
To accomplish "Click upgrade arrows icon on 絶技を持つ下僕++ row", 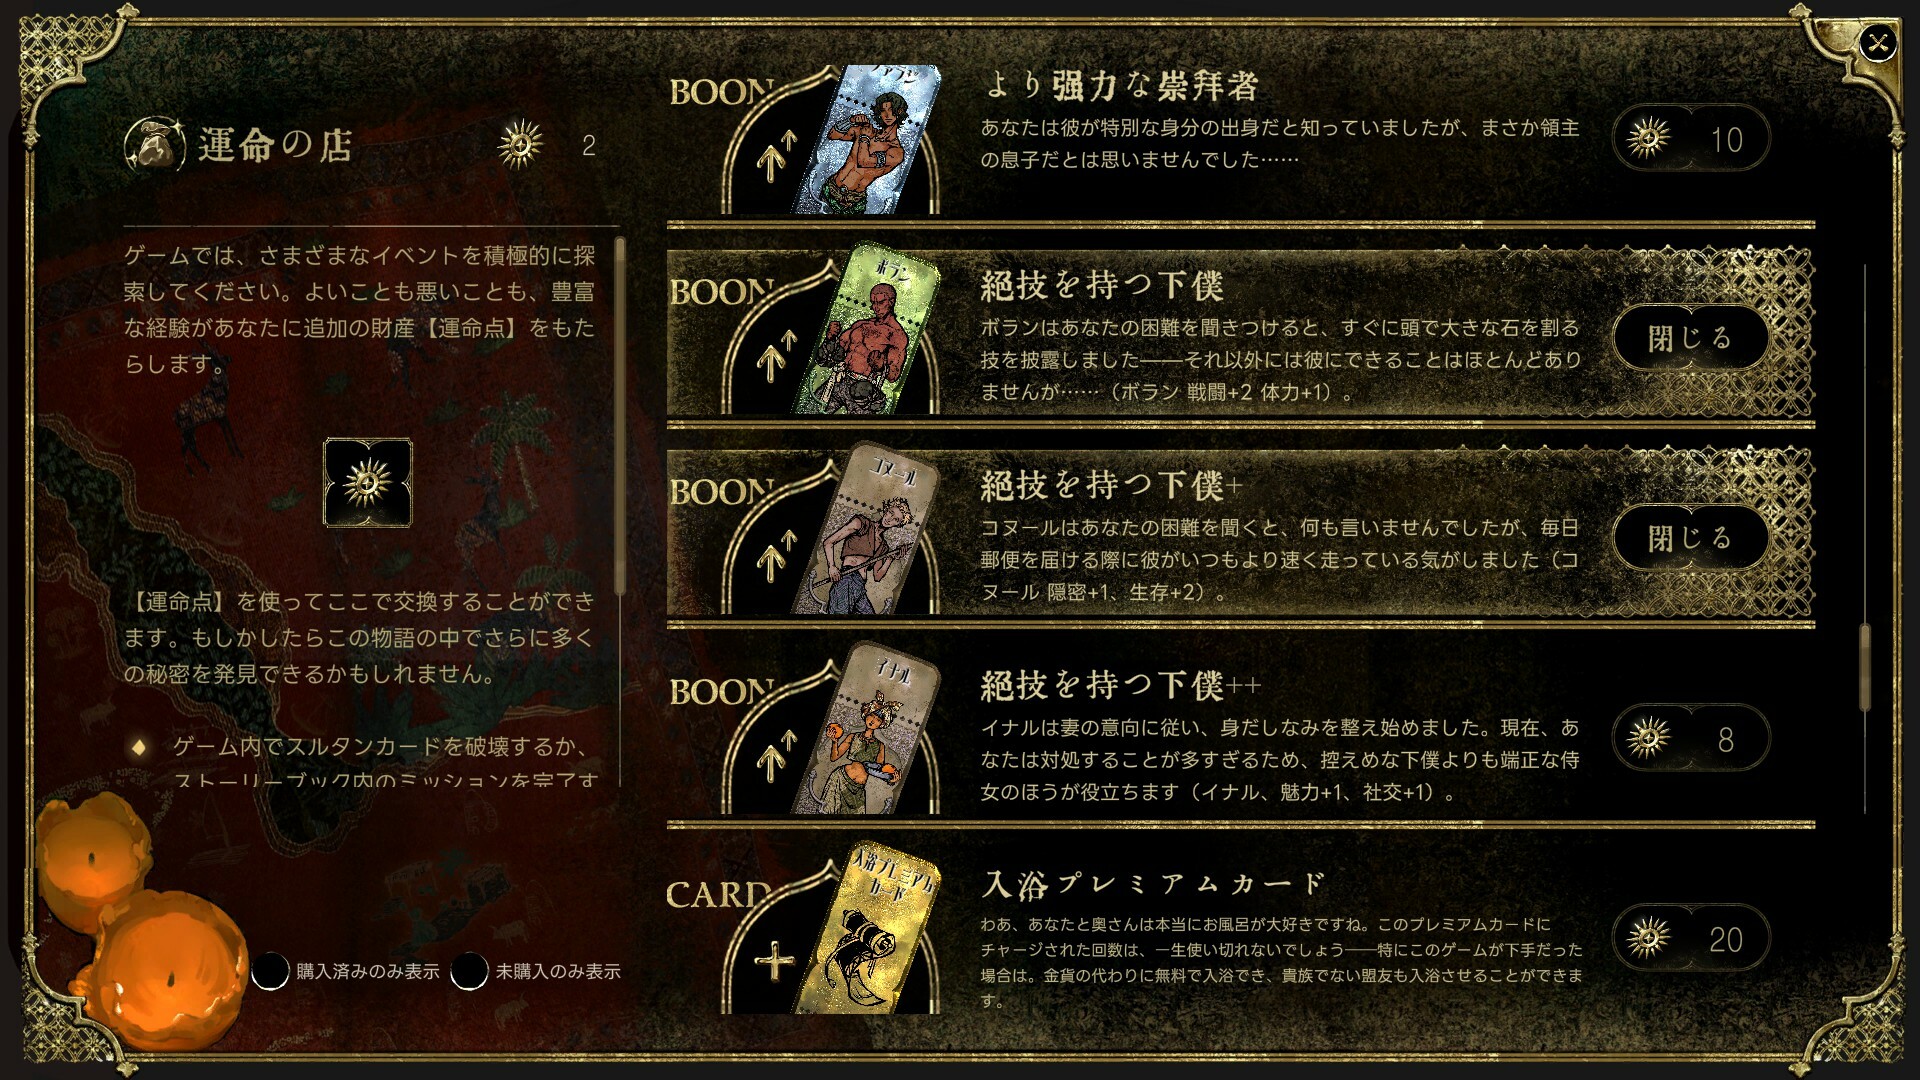I will (x=775, y=757).
